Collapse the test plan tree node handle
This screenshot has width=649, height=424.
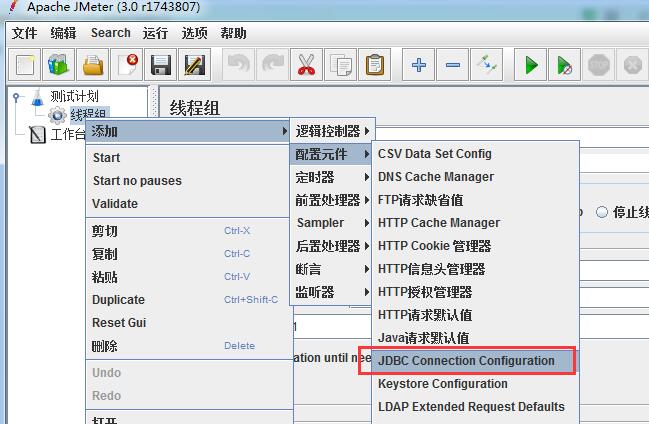coord(16,97)
